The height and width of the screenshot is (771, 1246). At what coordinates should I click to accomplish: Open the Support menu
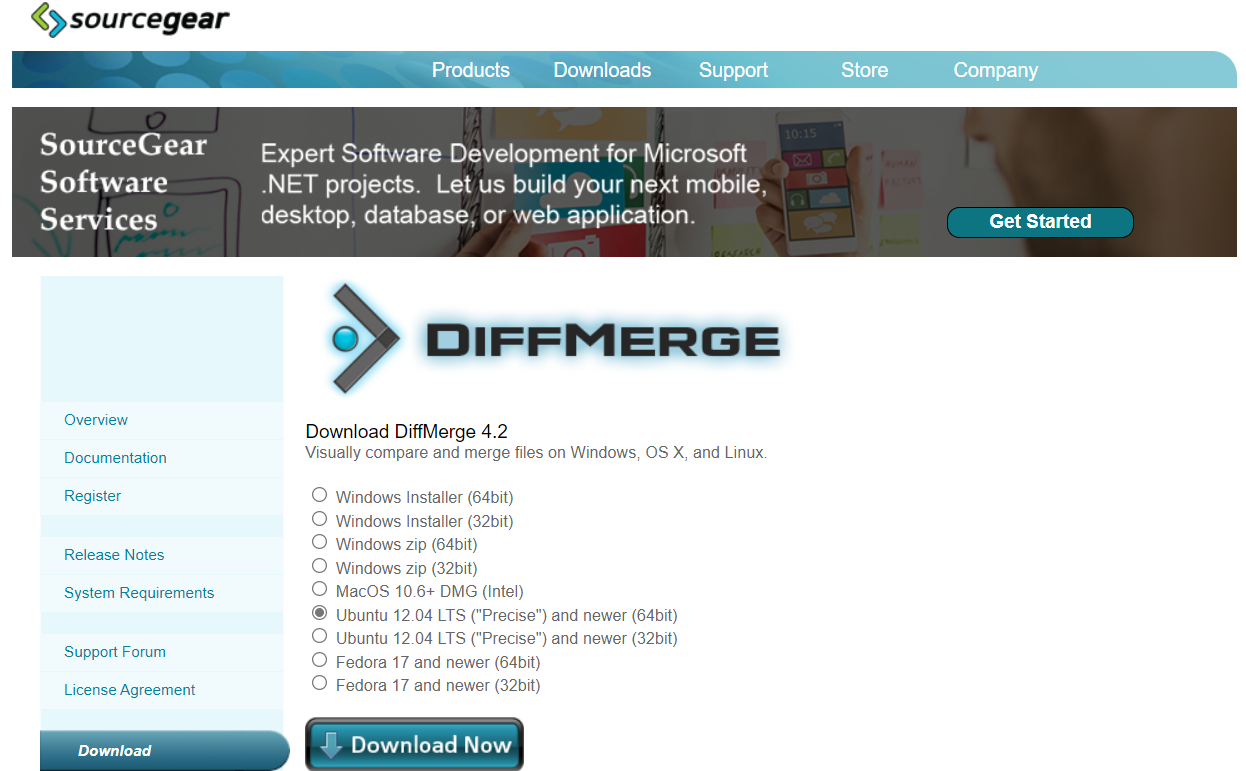734,70
